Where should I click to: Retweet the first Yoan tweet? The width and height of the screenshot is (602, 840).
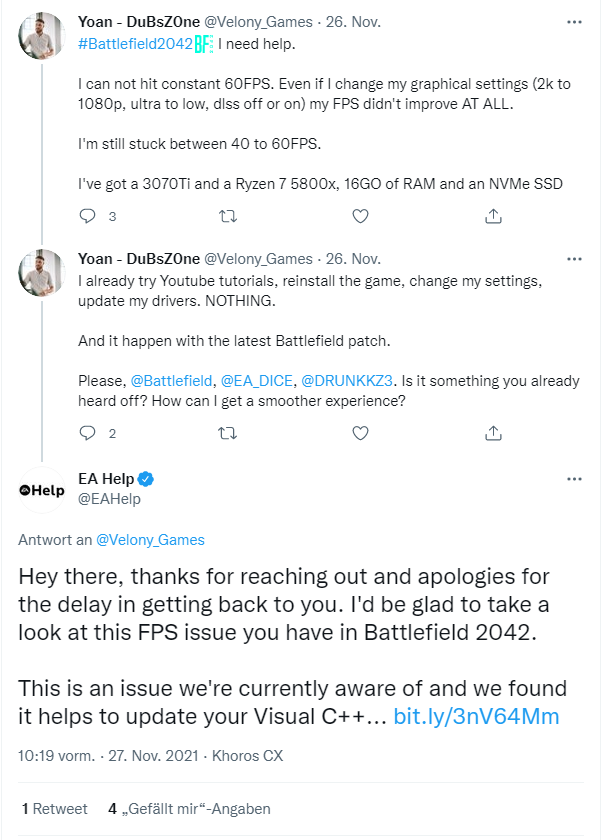tap(227, 216)
